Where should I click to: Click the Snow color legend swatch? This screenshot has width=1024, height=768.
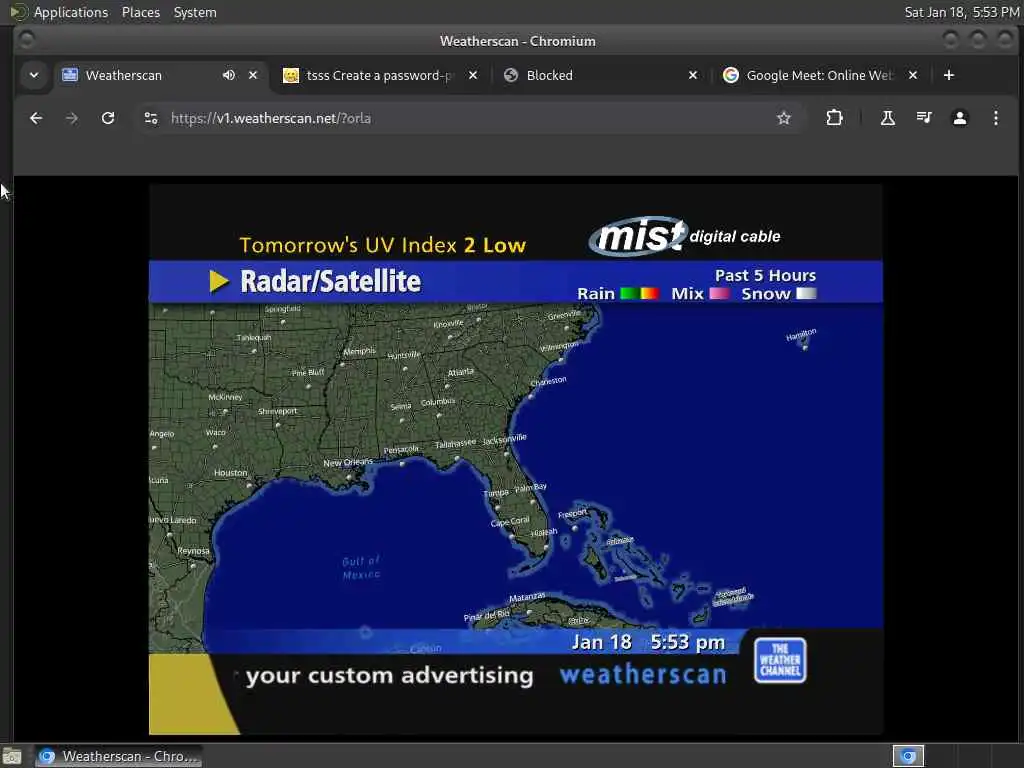click(x=806, y=293)
